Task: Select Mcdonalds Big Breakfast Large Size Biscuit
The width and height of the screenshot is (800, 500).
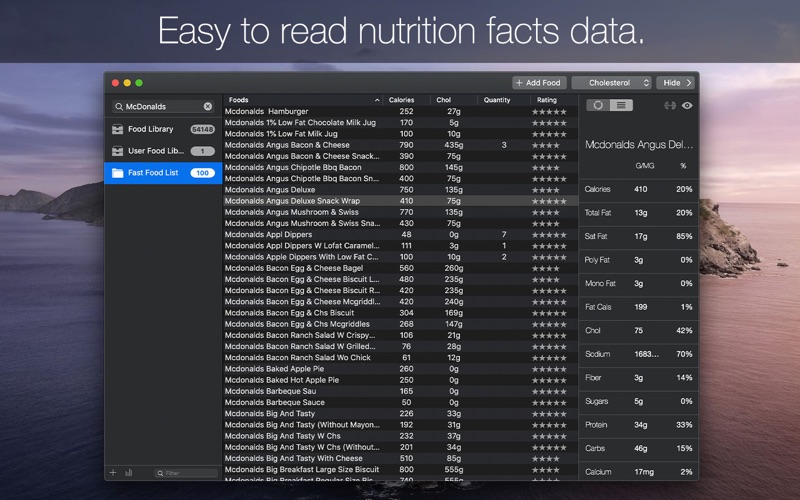Action: (401, 469)
